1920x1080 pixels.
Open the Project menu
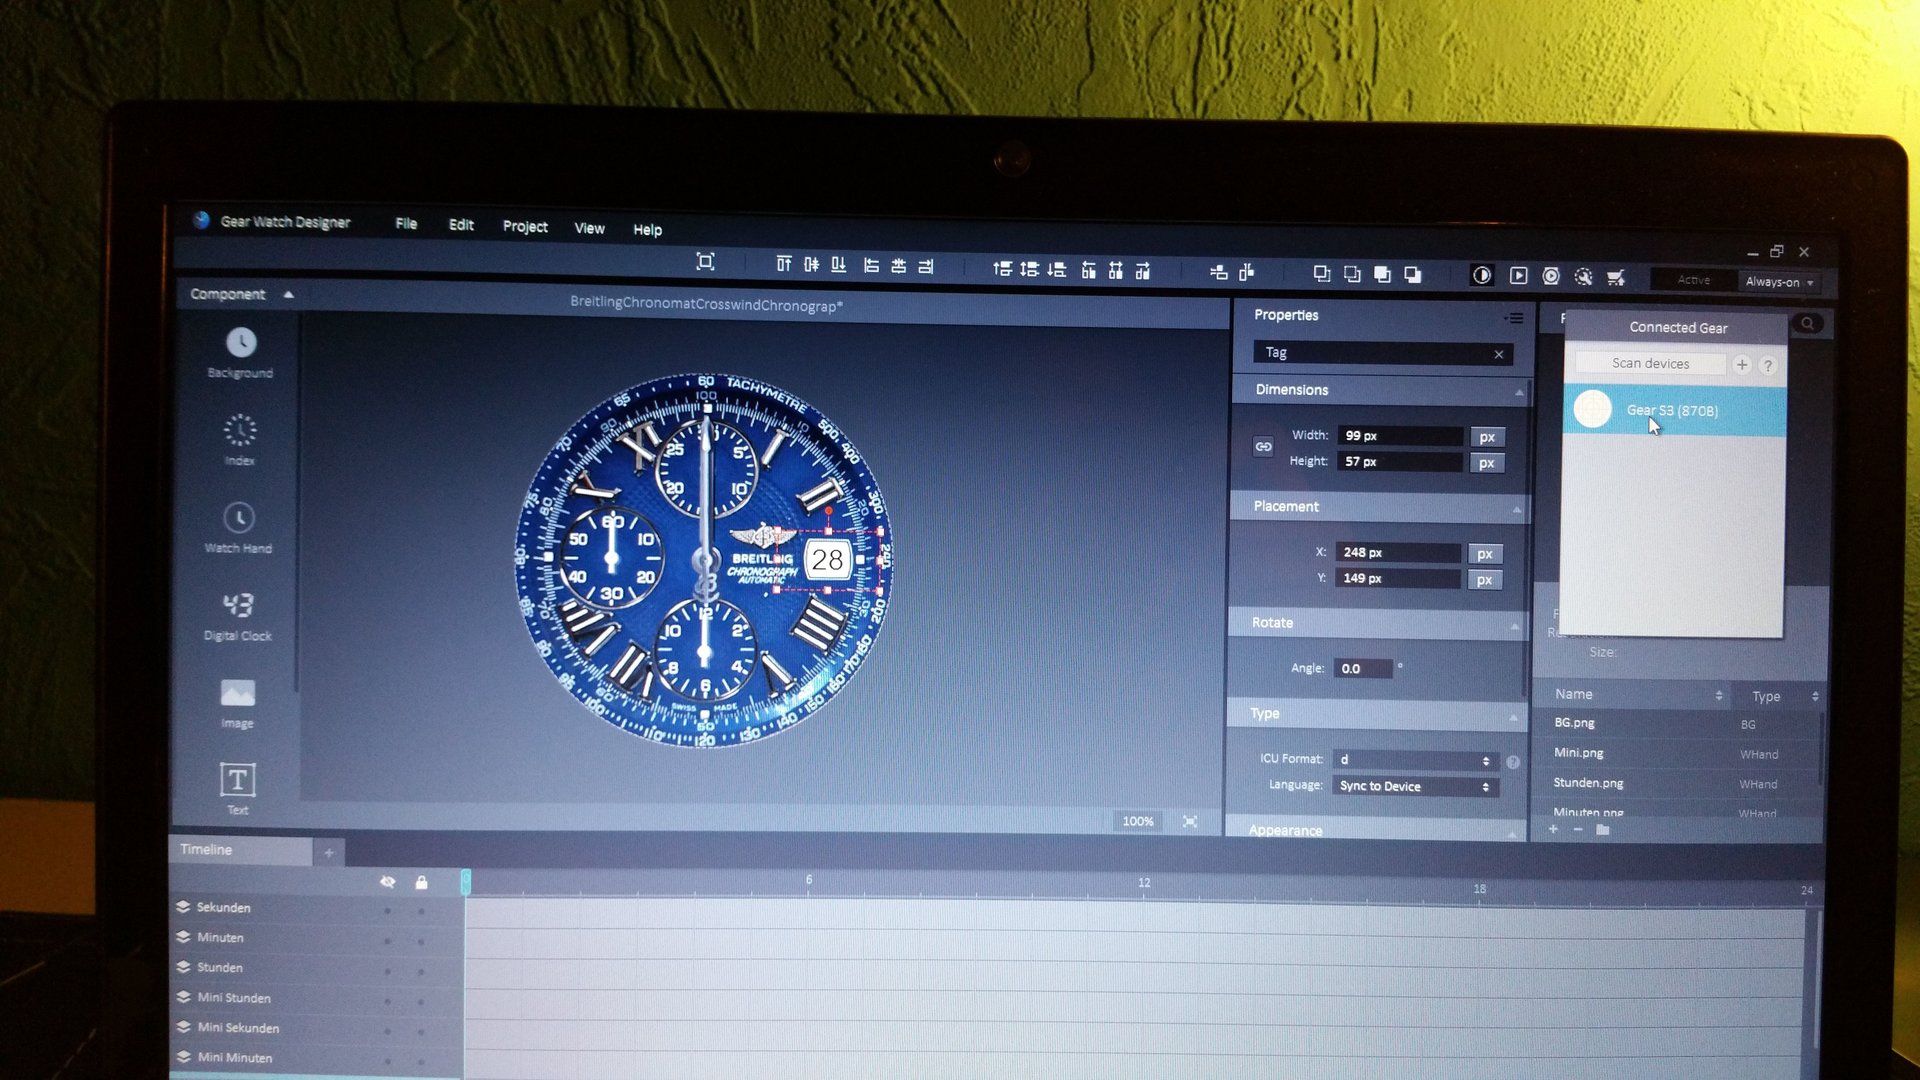pos(525,227)
